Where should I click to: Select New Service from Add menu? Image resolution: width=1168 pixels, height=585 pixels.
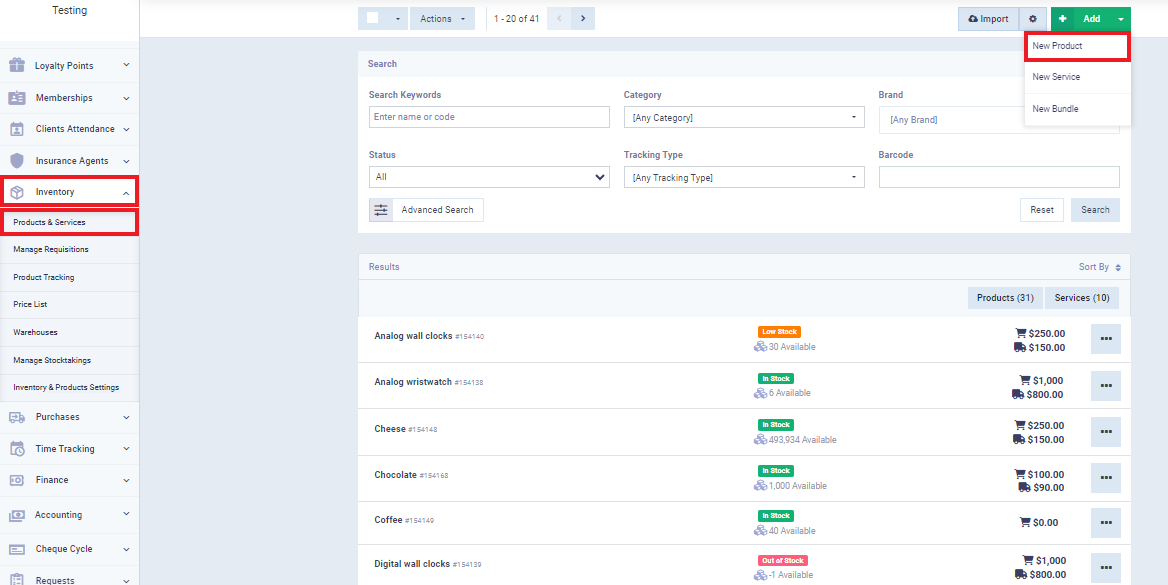point(1056,77)
